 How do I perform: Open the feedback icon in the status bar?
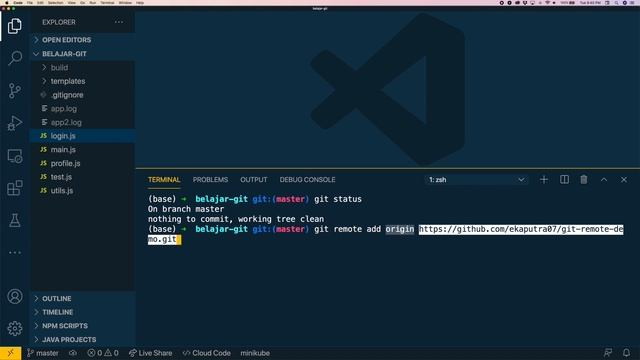(608, 353)
